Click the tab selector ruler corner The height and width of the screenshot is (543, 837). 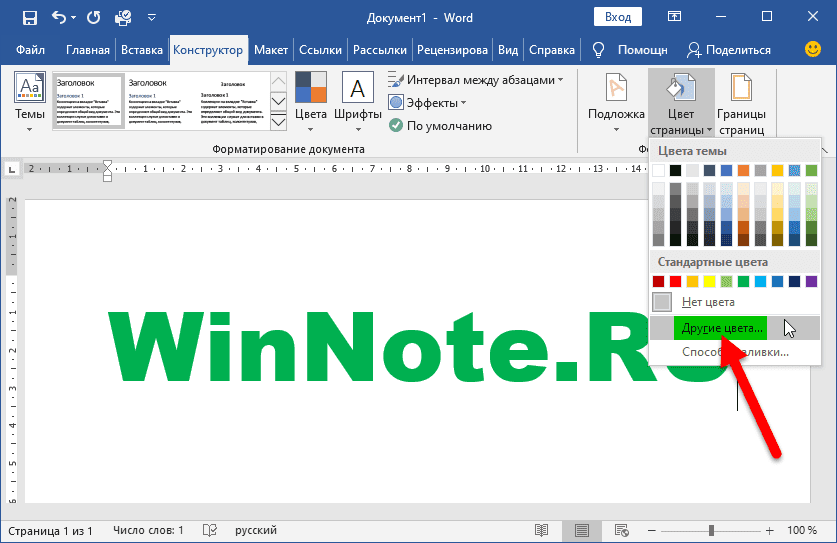[x=11, y=169]
